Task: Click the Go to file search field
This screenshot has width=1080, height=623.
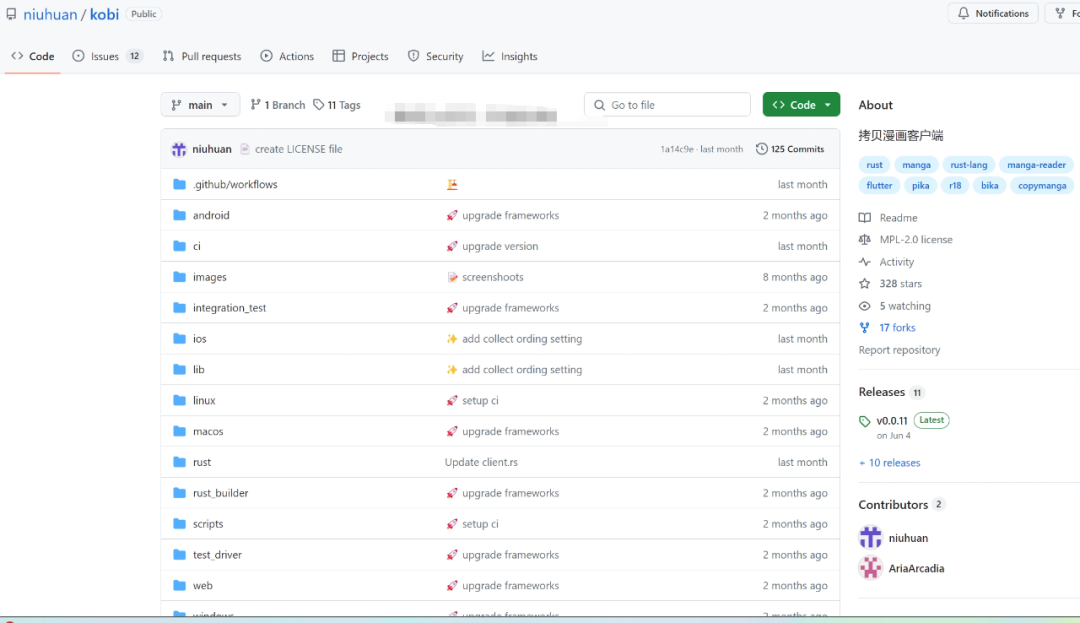Action: [667, 105]
